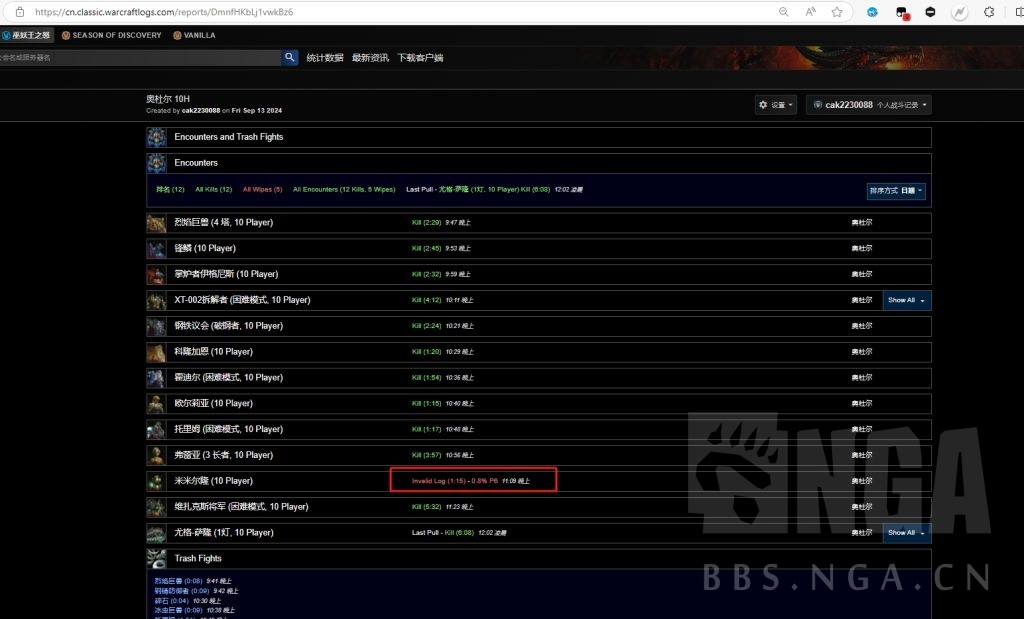The height and width of the screenshot is (619, 1024).
Task: Click the 掌炉者伊格尼斯 boss portrait icon
Action: point(156,274)
